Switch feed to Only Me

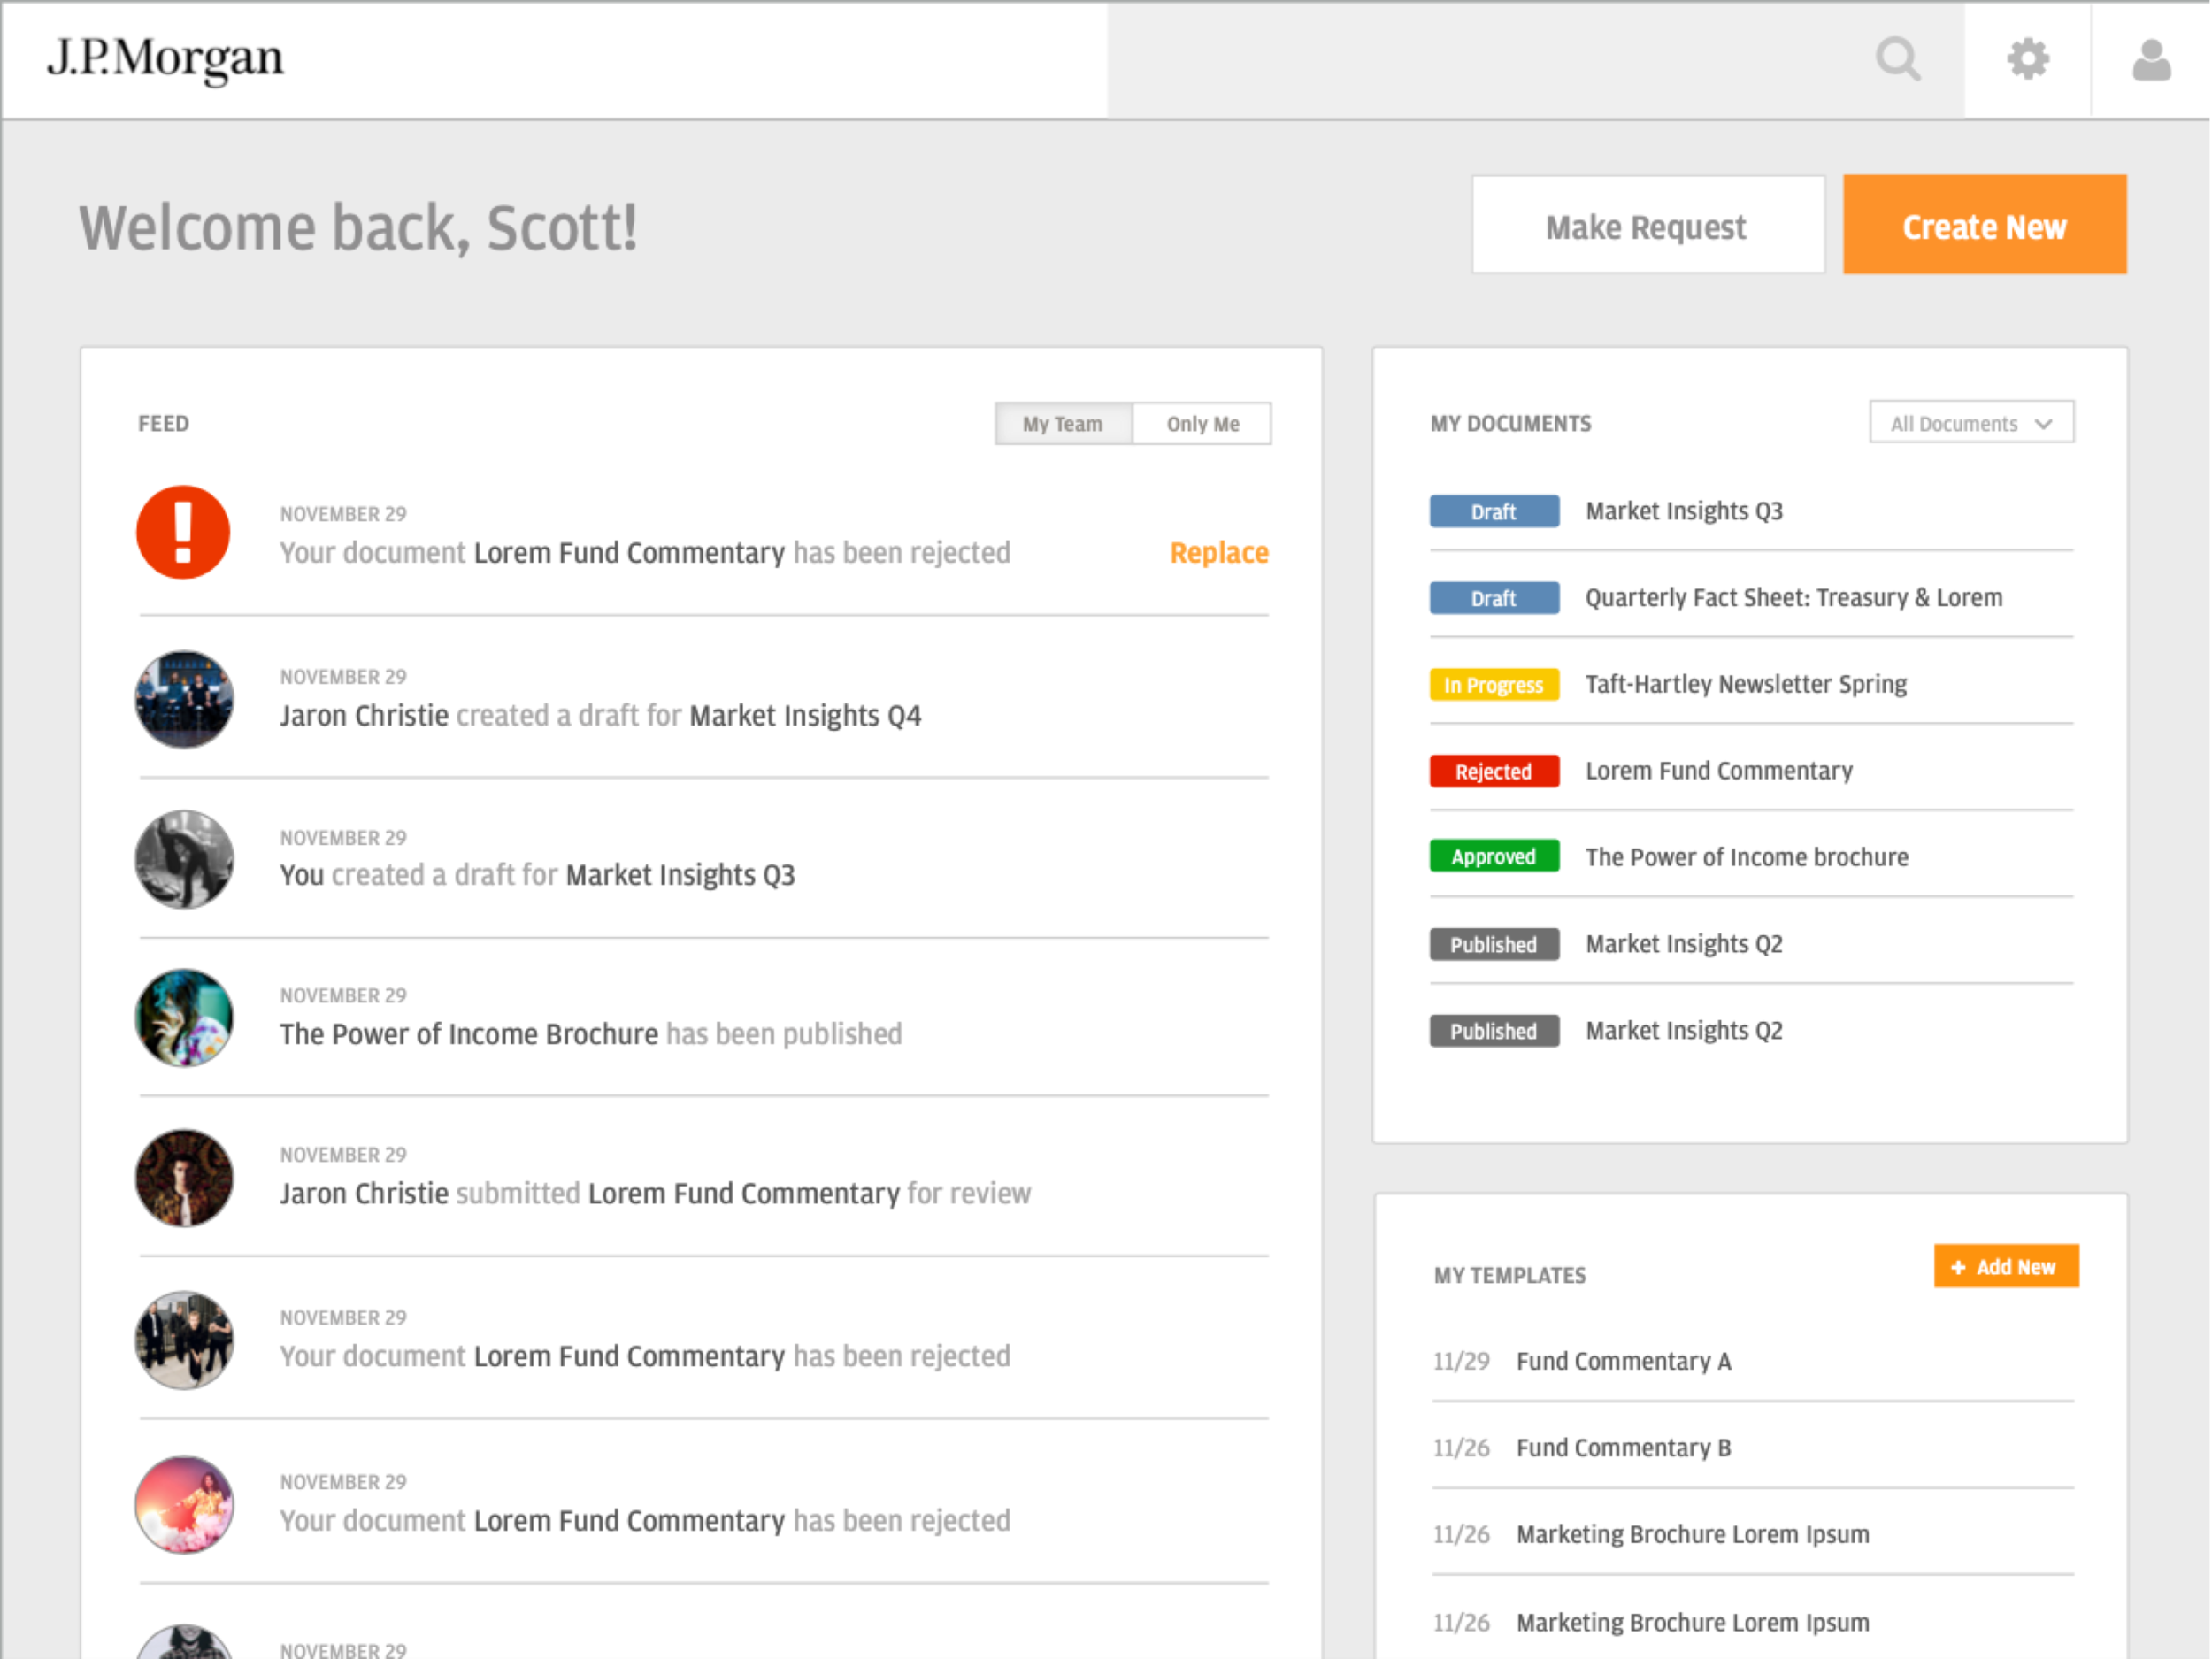click(x=1202, y=424)
